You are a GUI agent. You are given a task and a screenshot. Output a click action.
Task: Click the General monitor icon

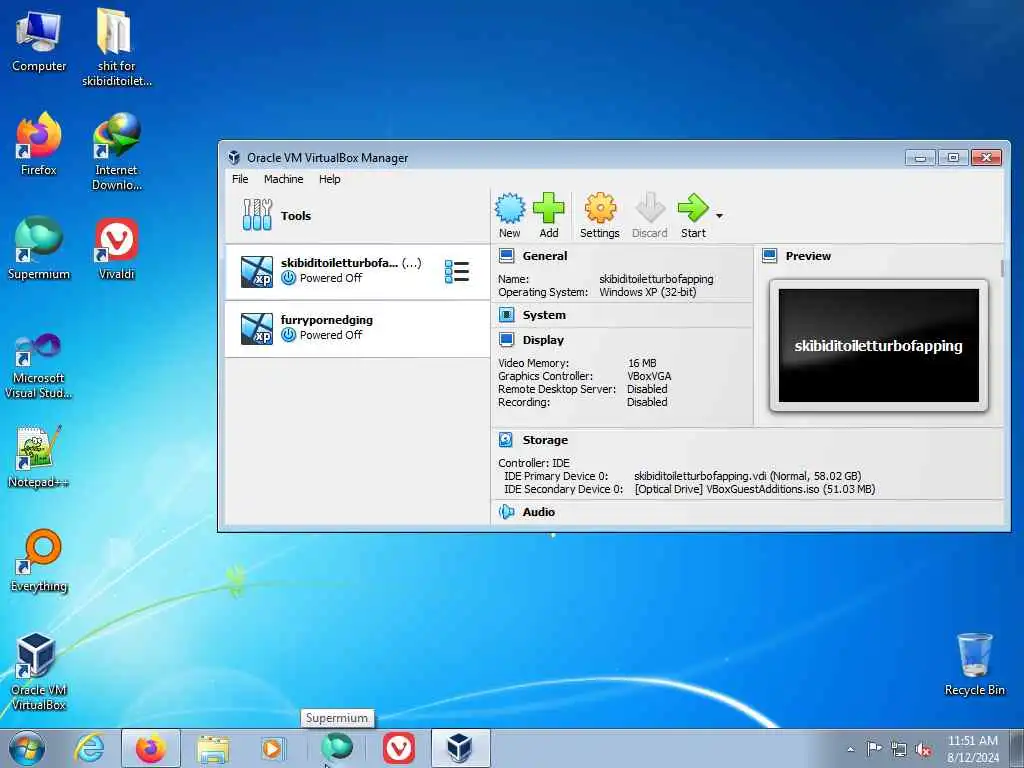click(506, 255)
